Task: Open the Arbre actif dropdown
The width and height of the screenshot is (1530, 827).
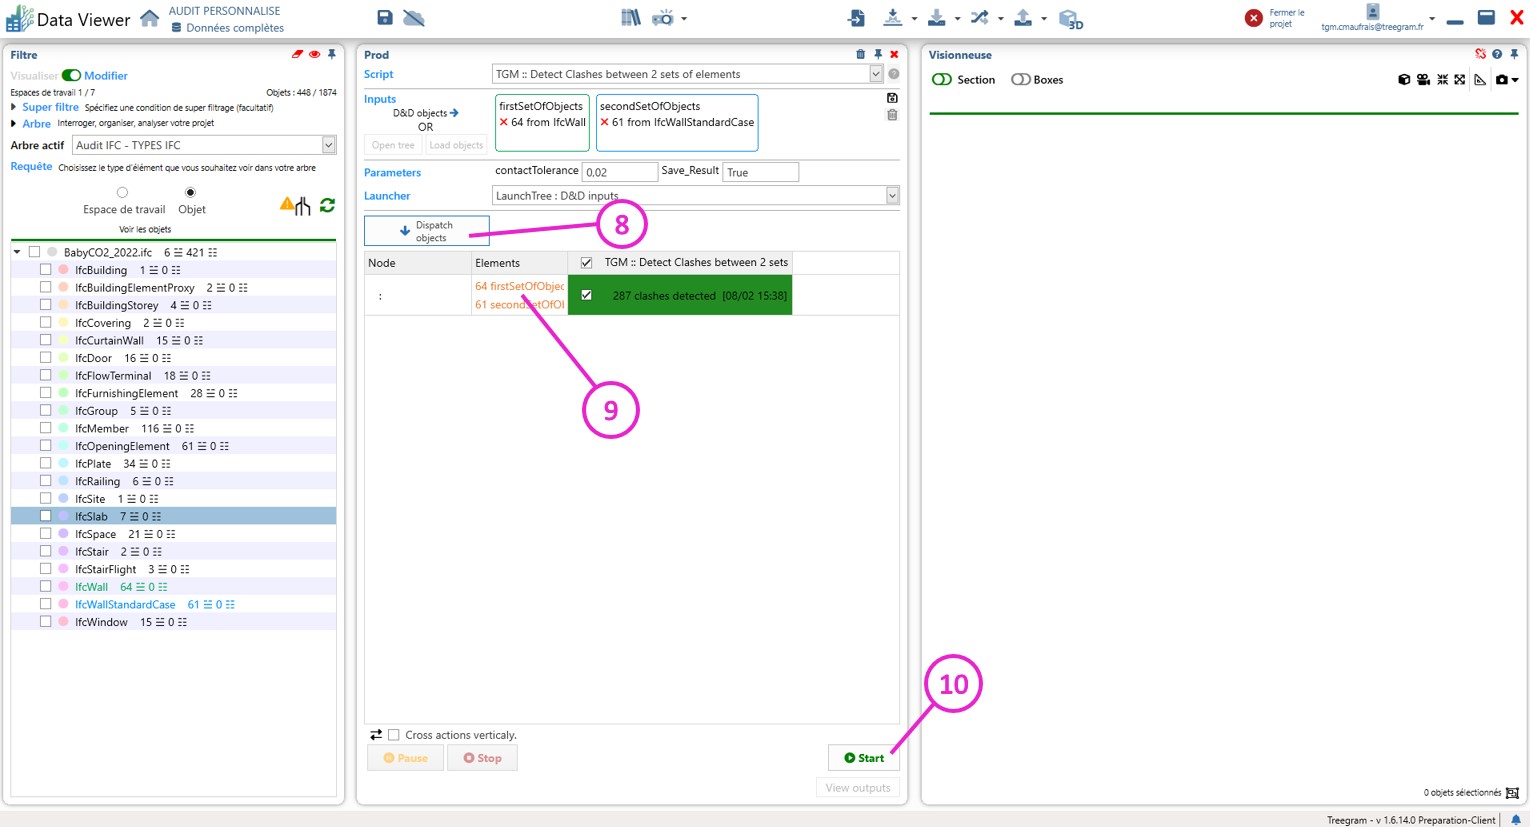Action: [x=328, y=145]
